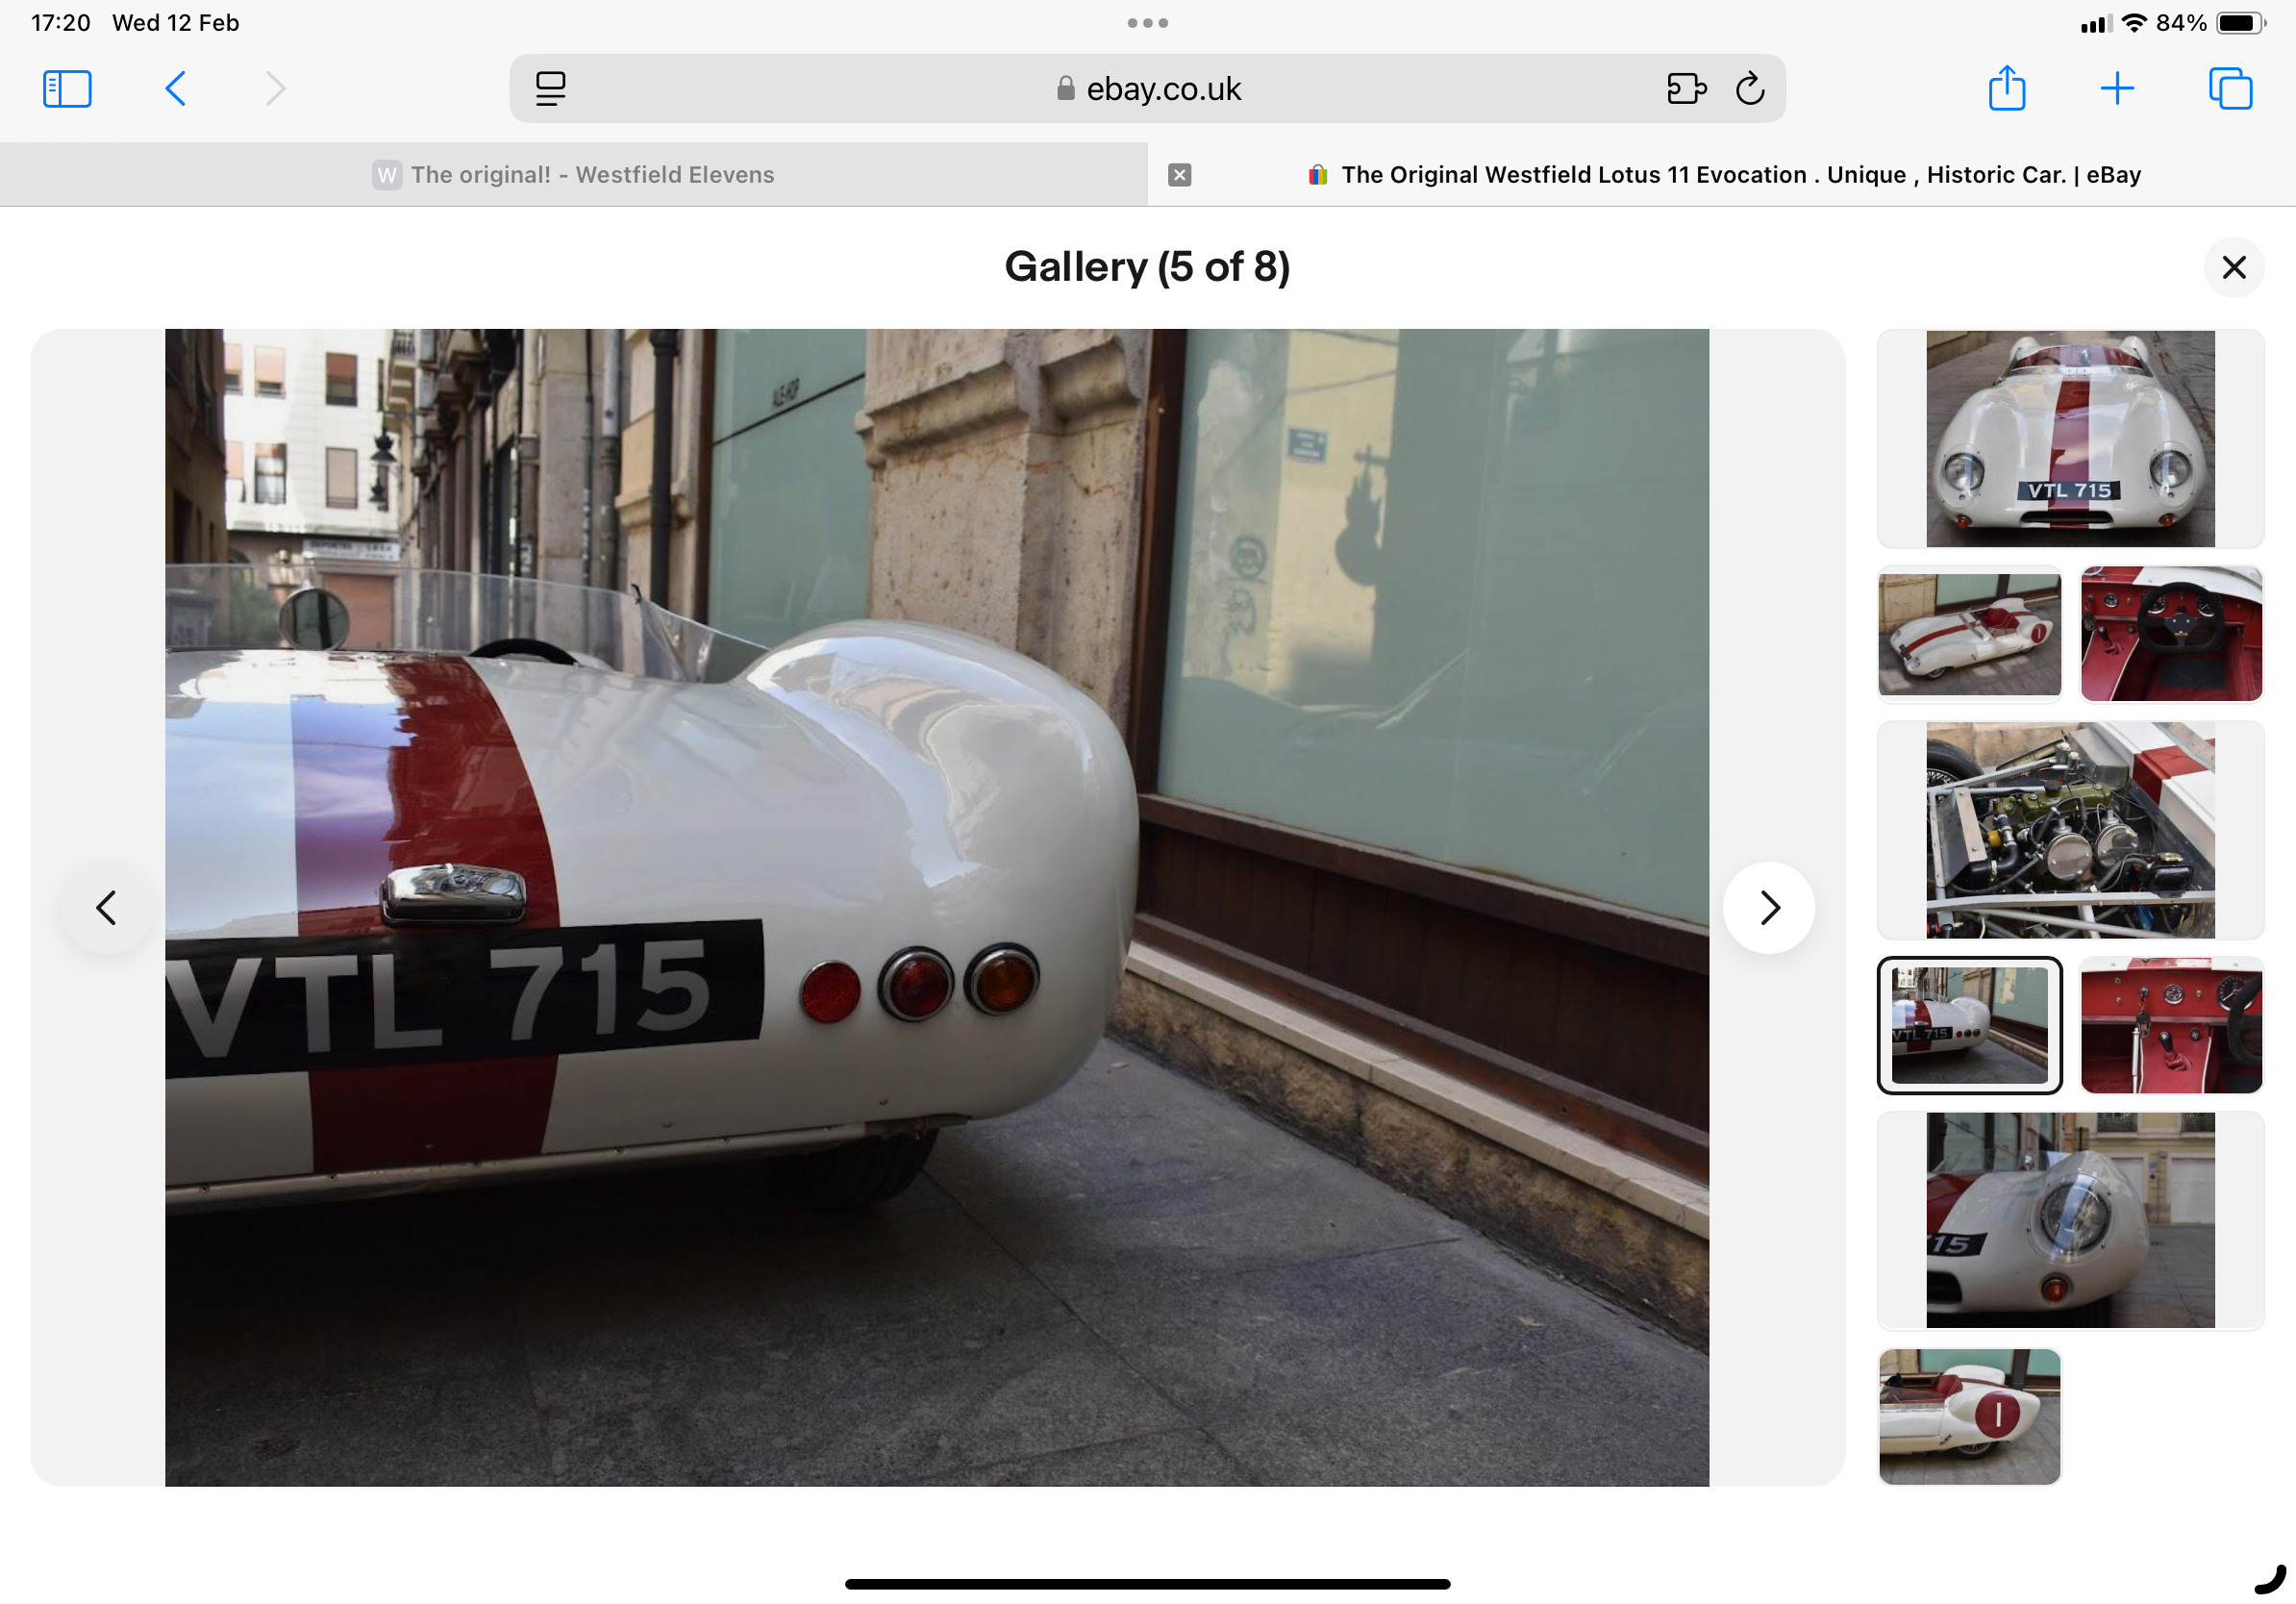The width and height of the screenshot is (2296, 1604).
Task: Select front view VTL 715 thumbnail
Action: coord(2069,439)
